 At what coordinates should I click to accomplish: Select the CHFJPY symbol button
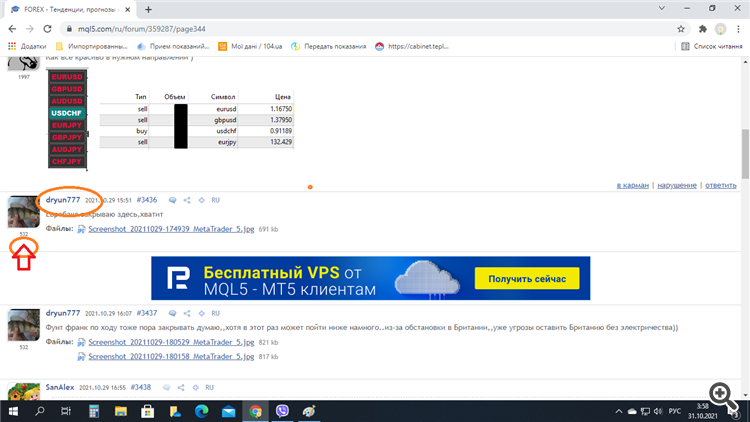(67, 162)
